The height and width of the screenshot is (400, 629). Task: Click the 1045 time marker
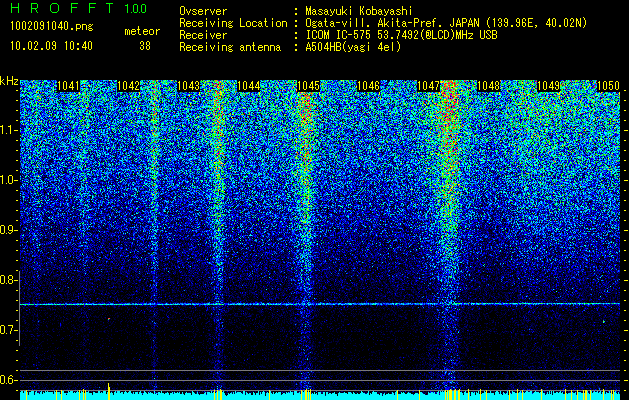coord(308,86)
